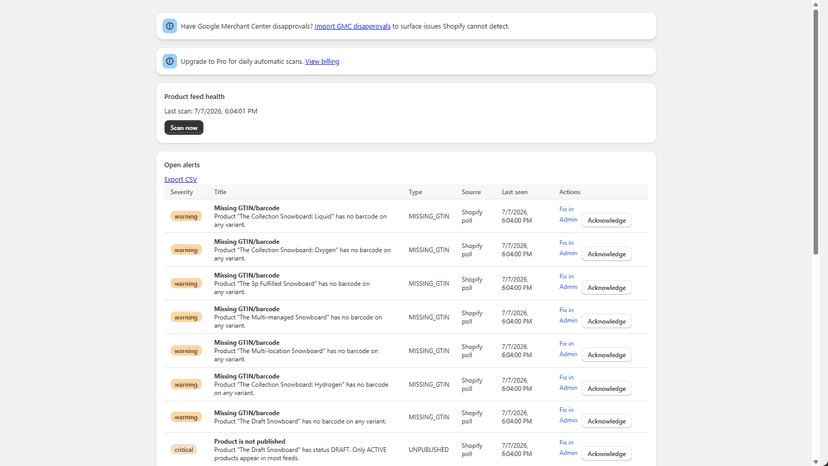This screenshot has width=828, height=466.
Task: Click scrollbar up arrow
Action: coord(816,4)
